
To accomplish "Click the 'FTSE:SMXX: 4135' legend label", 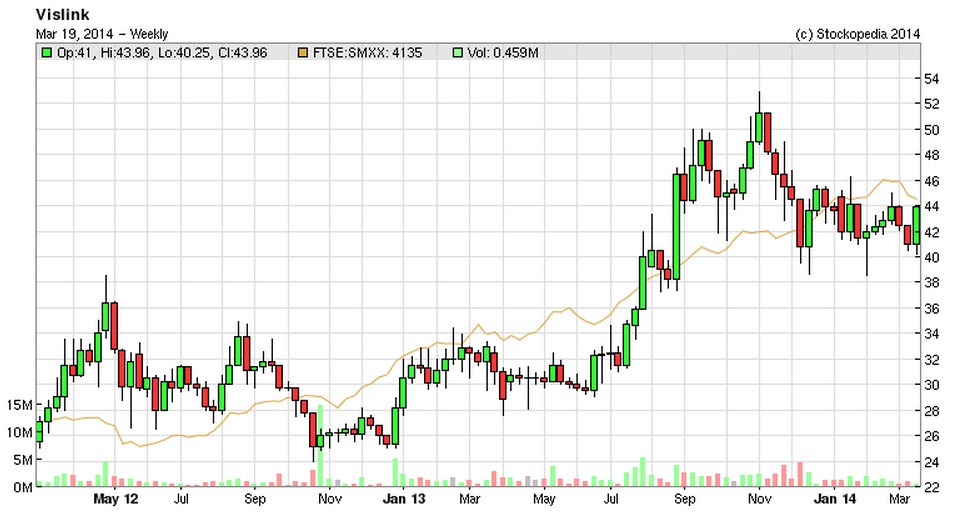I will [x=367, y=53].
